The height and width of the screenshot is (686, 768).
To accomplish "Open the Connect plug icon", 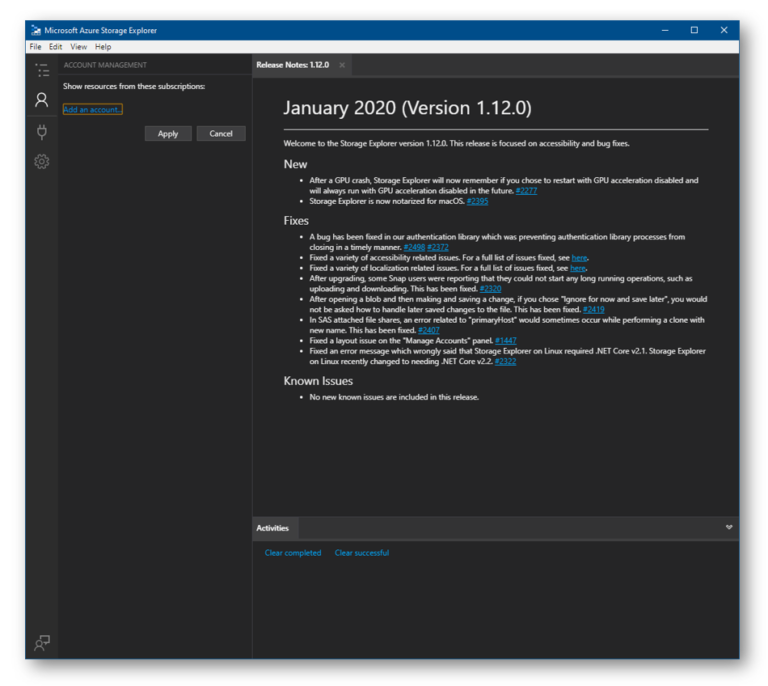I will point(42,132).
